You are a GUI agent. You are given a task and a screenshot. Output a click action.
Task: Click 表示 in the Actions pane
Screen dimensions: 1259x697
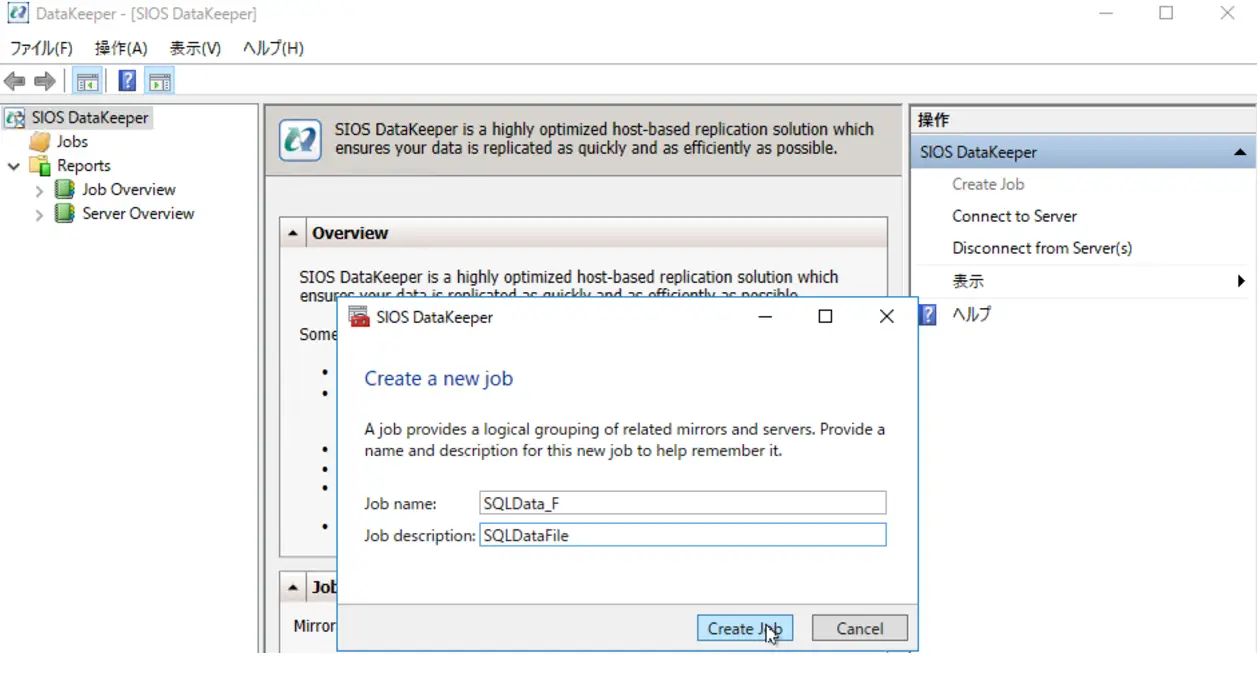click(x=968, y=282)
